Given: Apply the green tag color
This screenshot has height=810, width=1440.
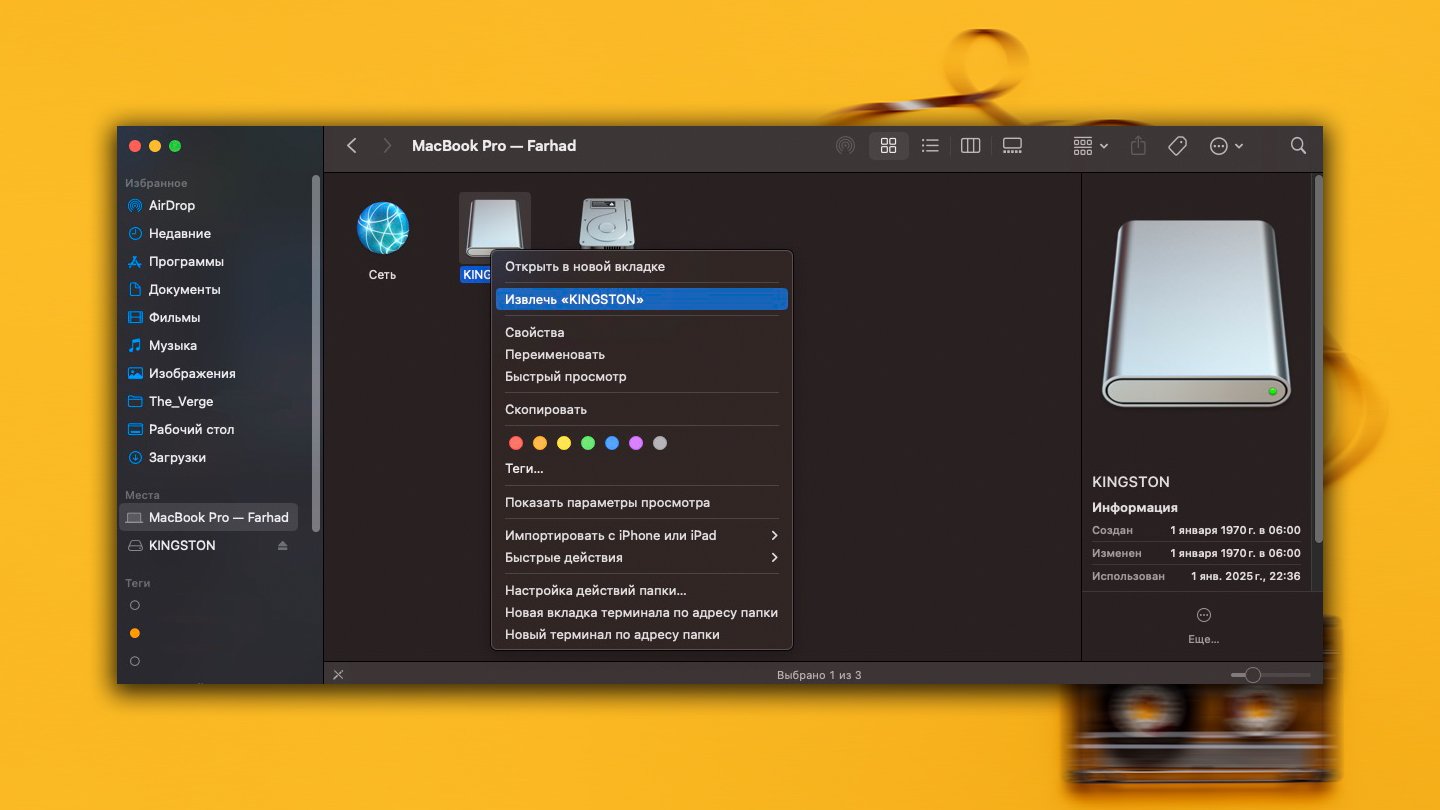Looking at the screenshot, I should (x=588, y=443).
